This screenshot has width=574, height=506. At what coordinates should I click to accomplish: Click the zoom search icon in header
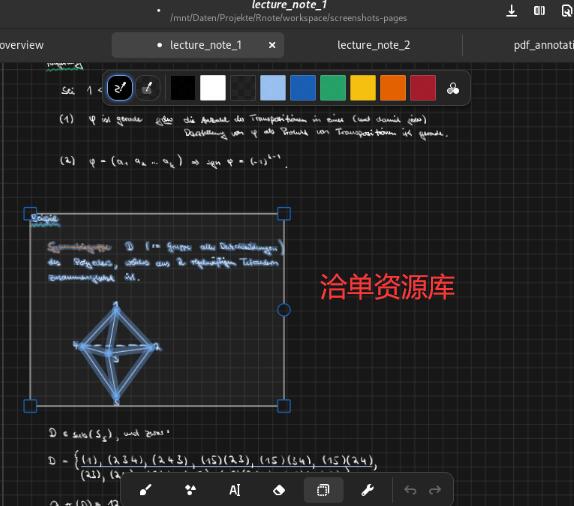[x=566, y=11]
